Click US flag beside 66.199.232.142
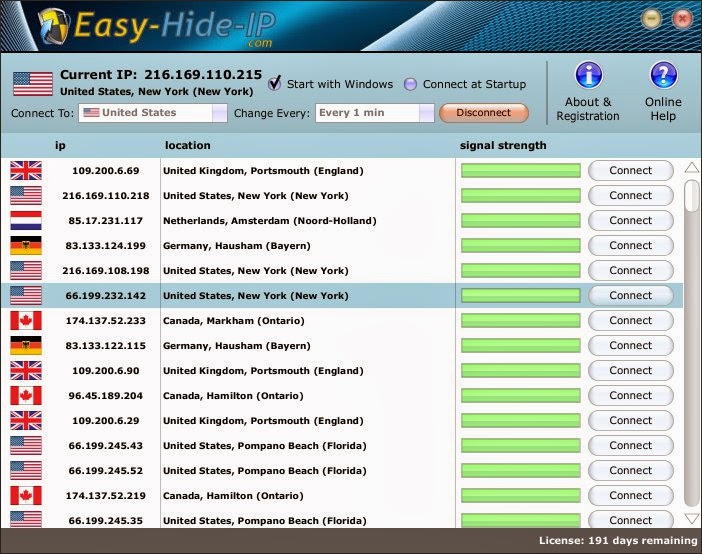This screenshot has width=702, height=554. [26, 296]
